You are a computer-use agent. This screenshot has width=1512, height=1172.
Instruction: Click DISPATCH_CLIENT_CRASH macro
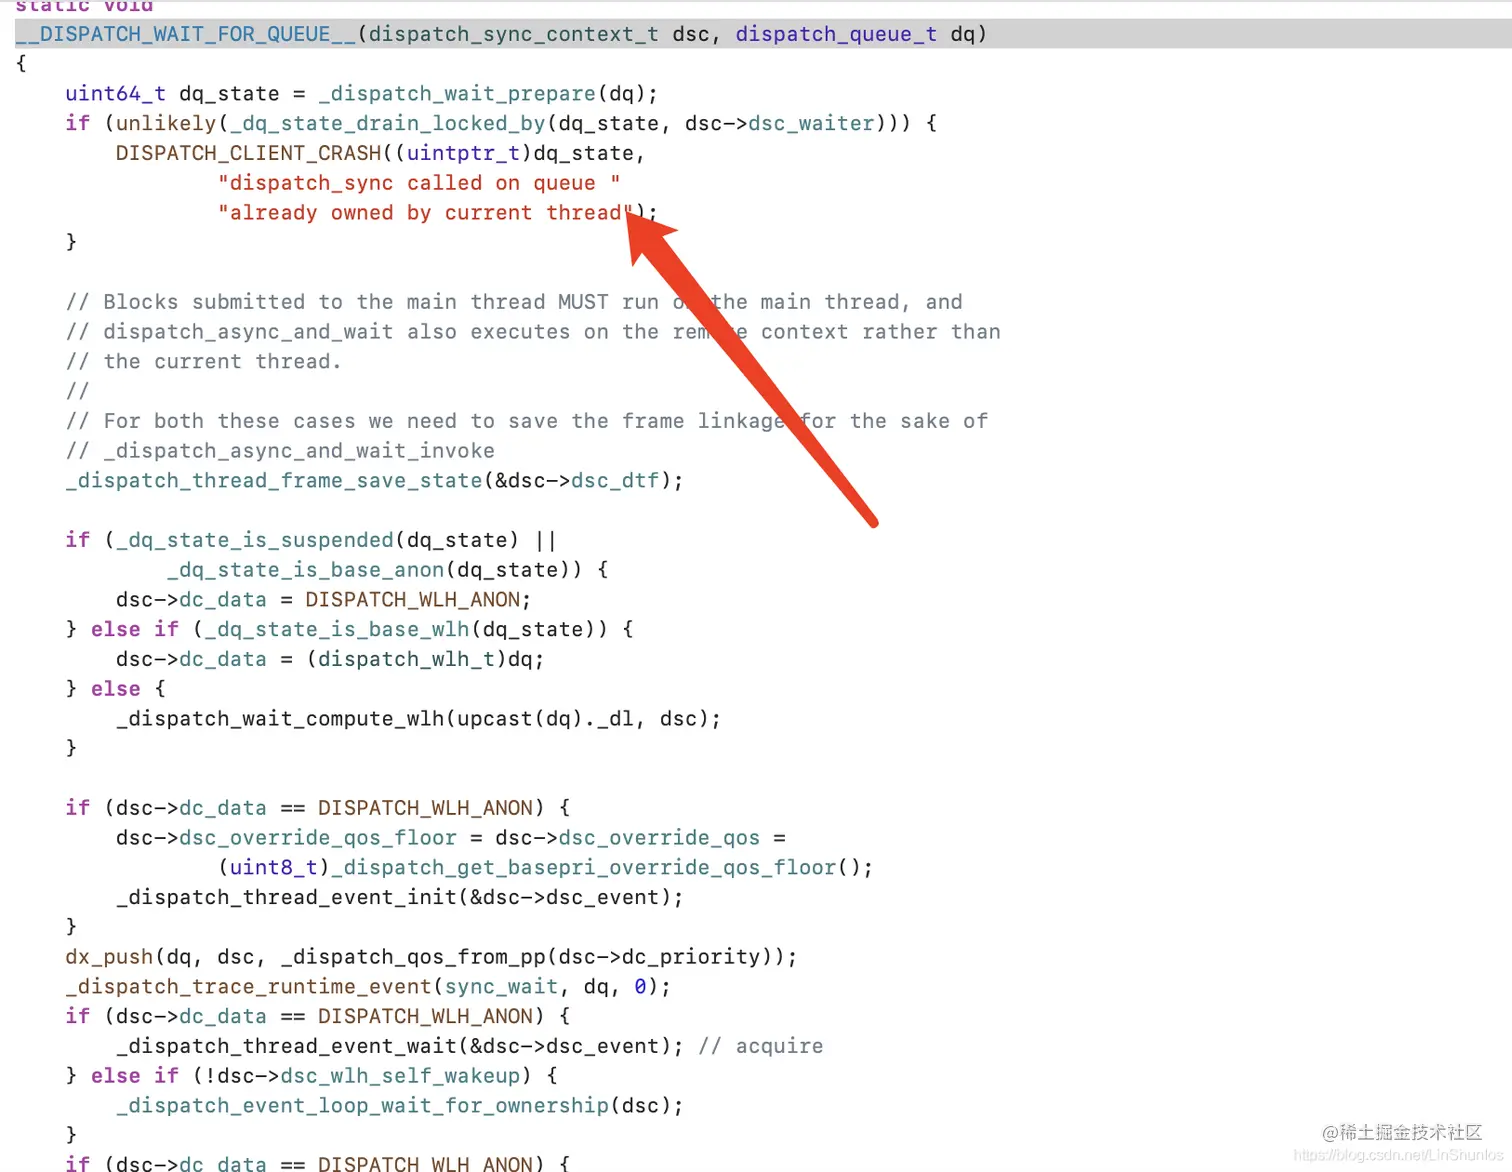[x=249, y=153]
